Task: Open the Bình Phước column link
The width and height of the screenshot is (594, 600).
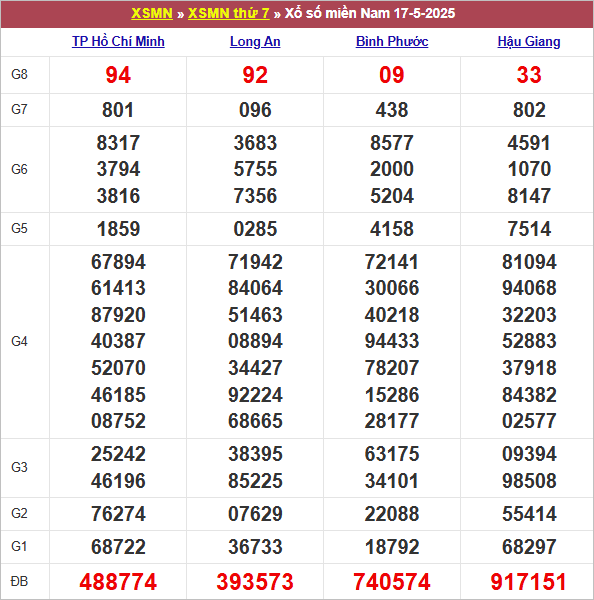Action: point(392,41)
